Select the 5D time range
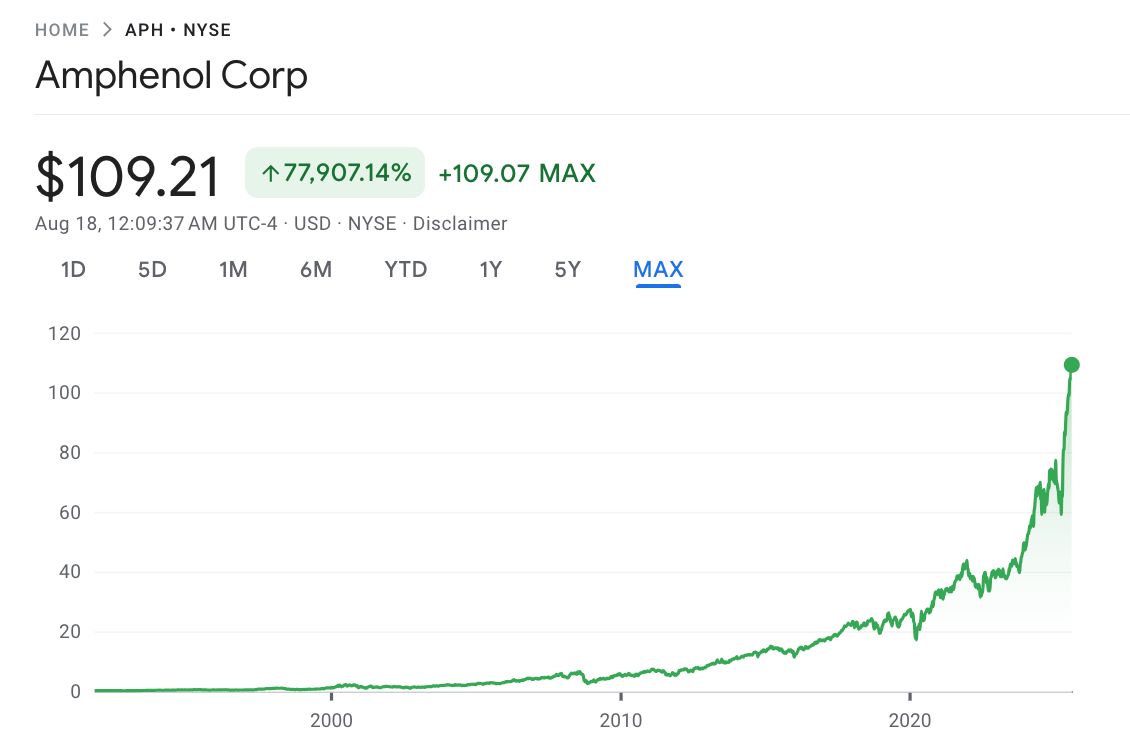1130x756 pixels. coord(152,269)
